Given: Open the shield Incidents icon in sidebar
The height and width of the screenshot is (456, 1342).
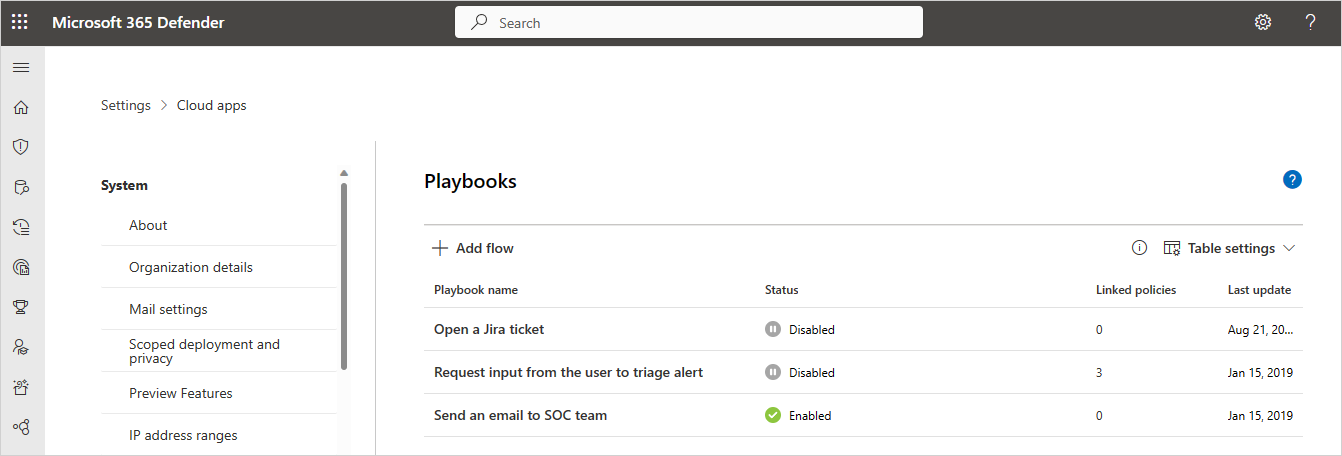Looking at the screenshot, I should 21,147.
